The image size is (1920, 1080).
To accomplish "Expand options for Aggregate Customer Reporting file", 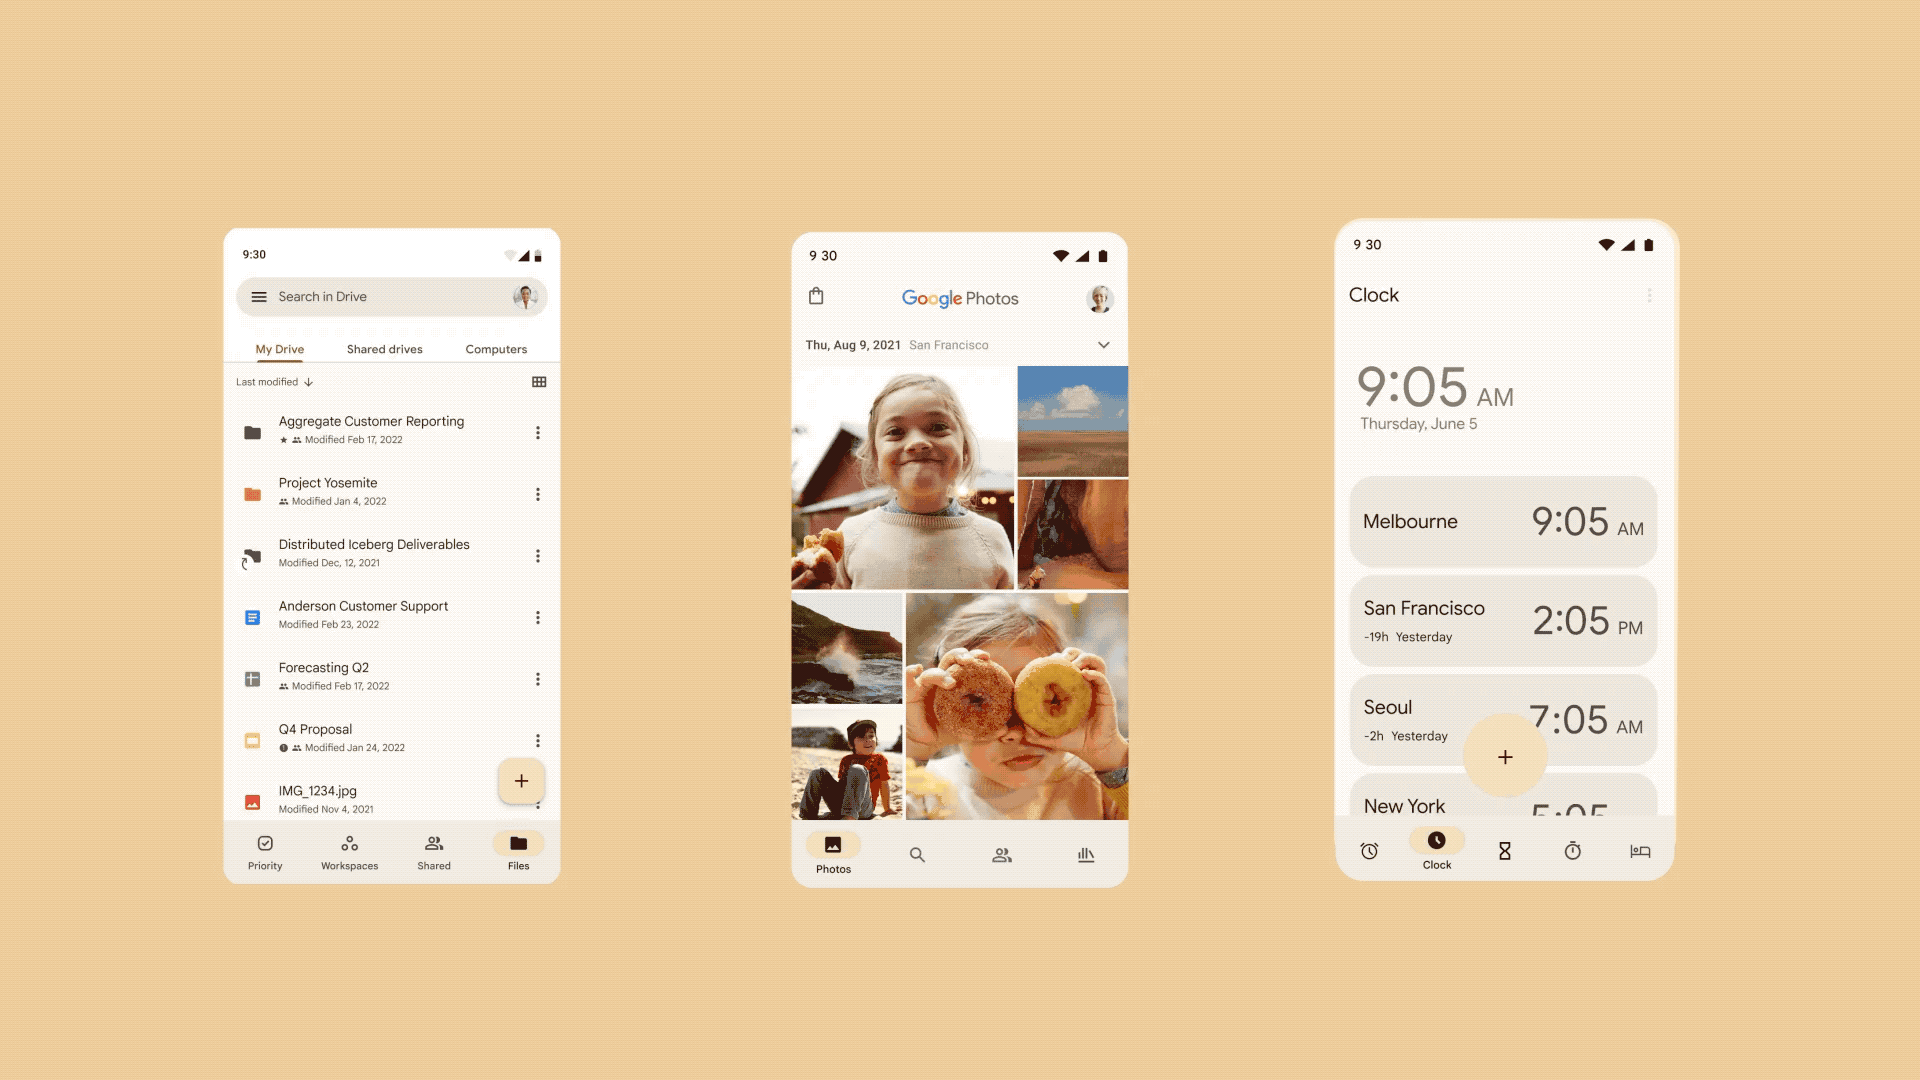I will click(x=537, y=431).
